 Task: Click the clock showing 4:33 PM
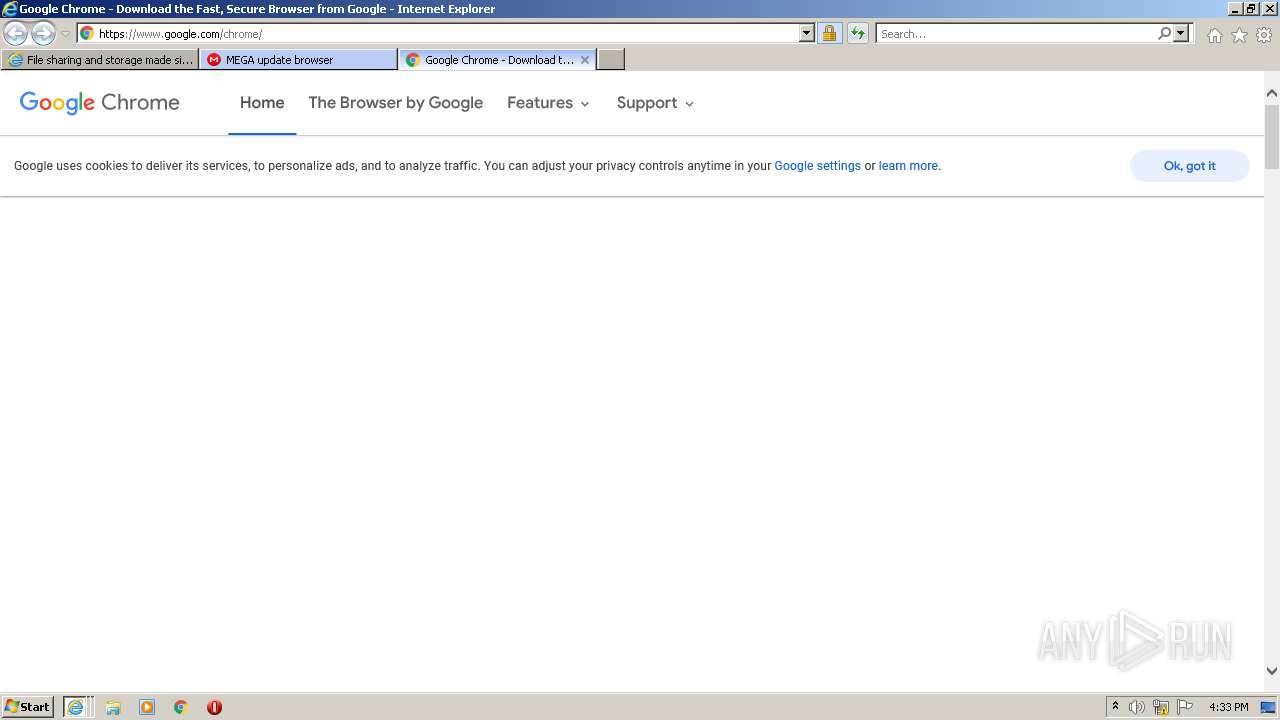(x=1228, y=707)
